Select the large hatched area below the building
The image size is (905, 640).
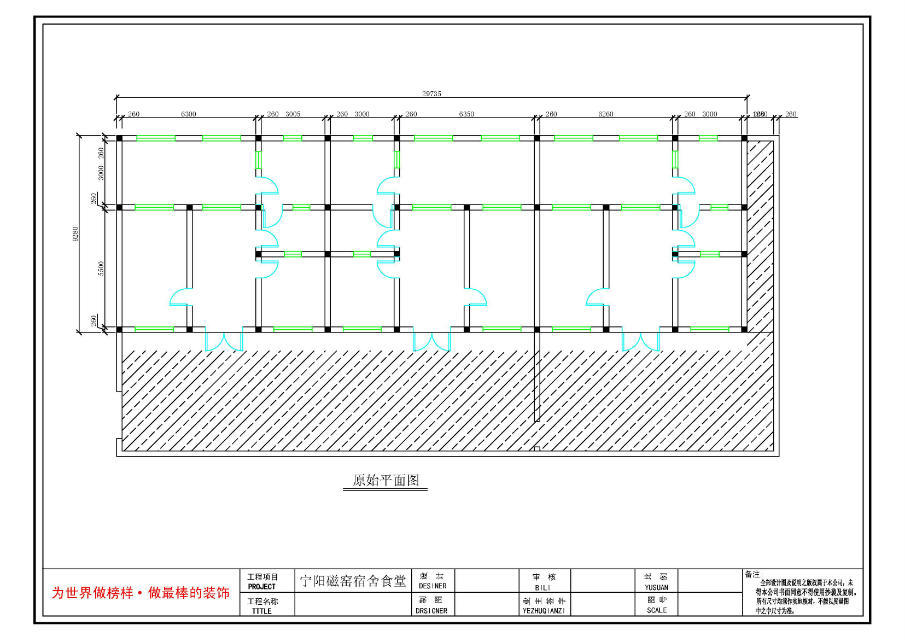330,395
